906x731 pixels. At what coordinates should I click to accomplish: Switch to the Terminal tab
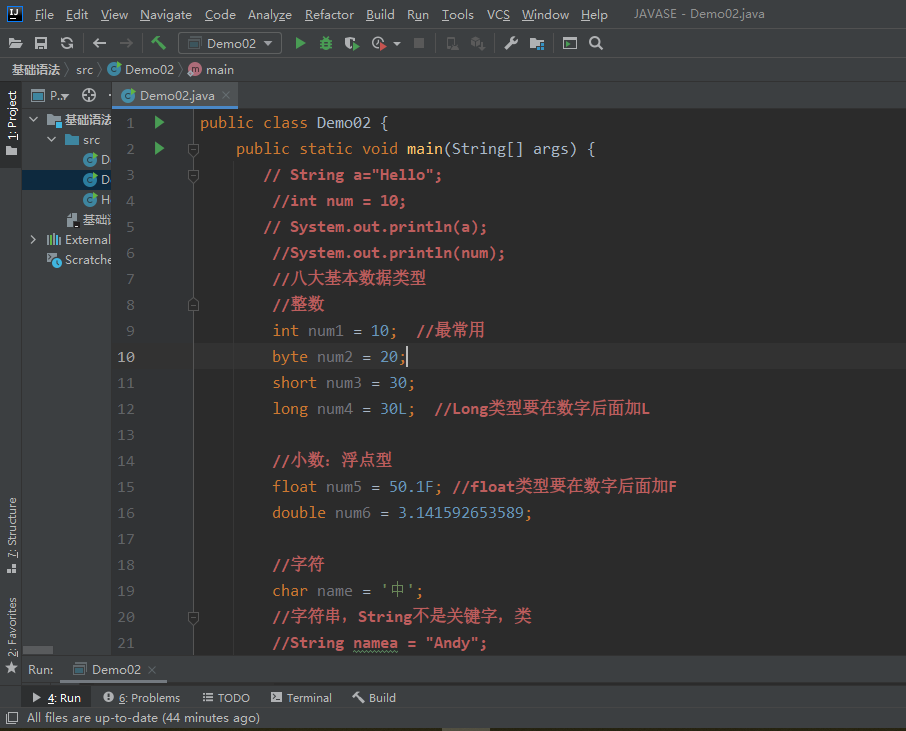pos(301,698)
